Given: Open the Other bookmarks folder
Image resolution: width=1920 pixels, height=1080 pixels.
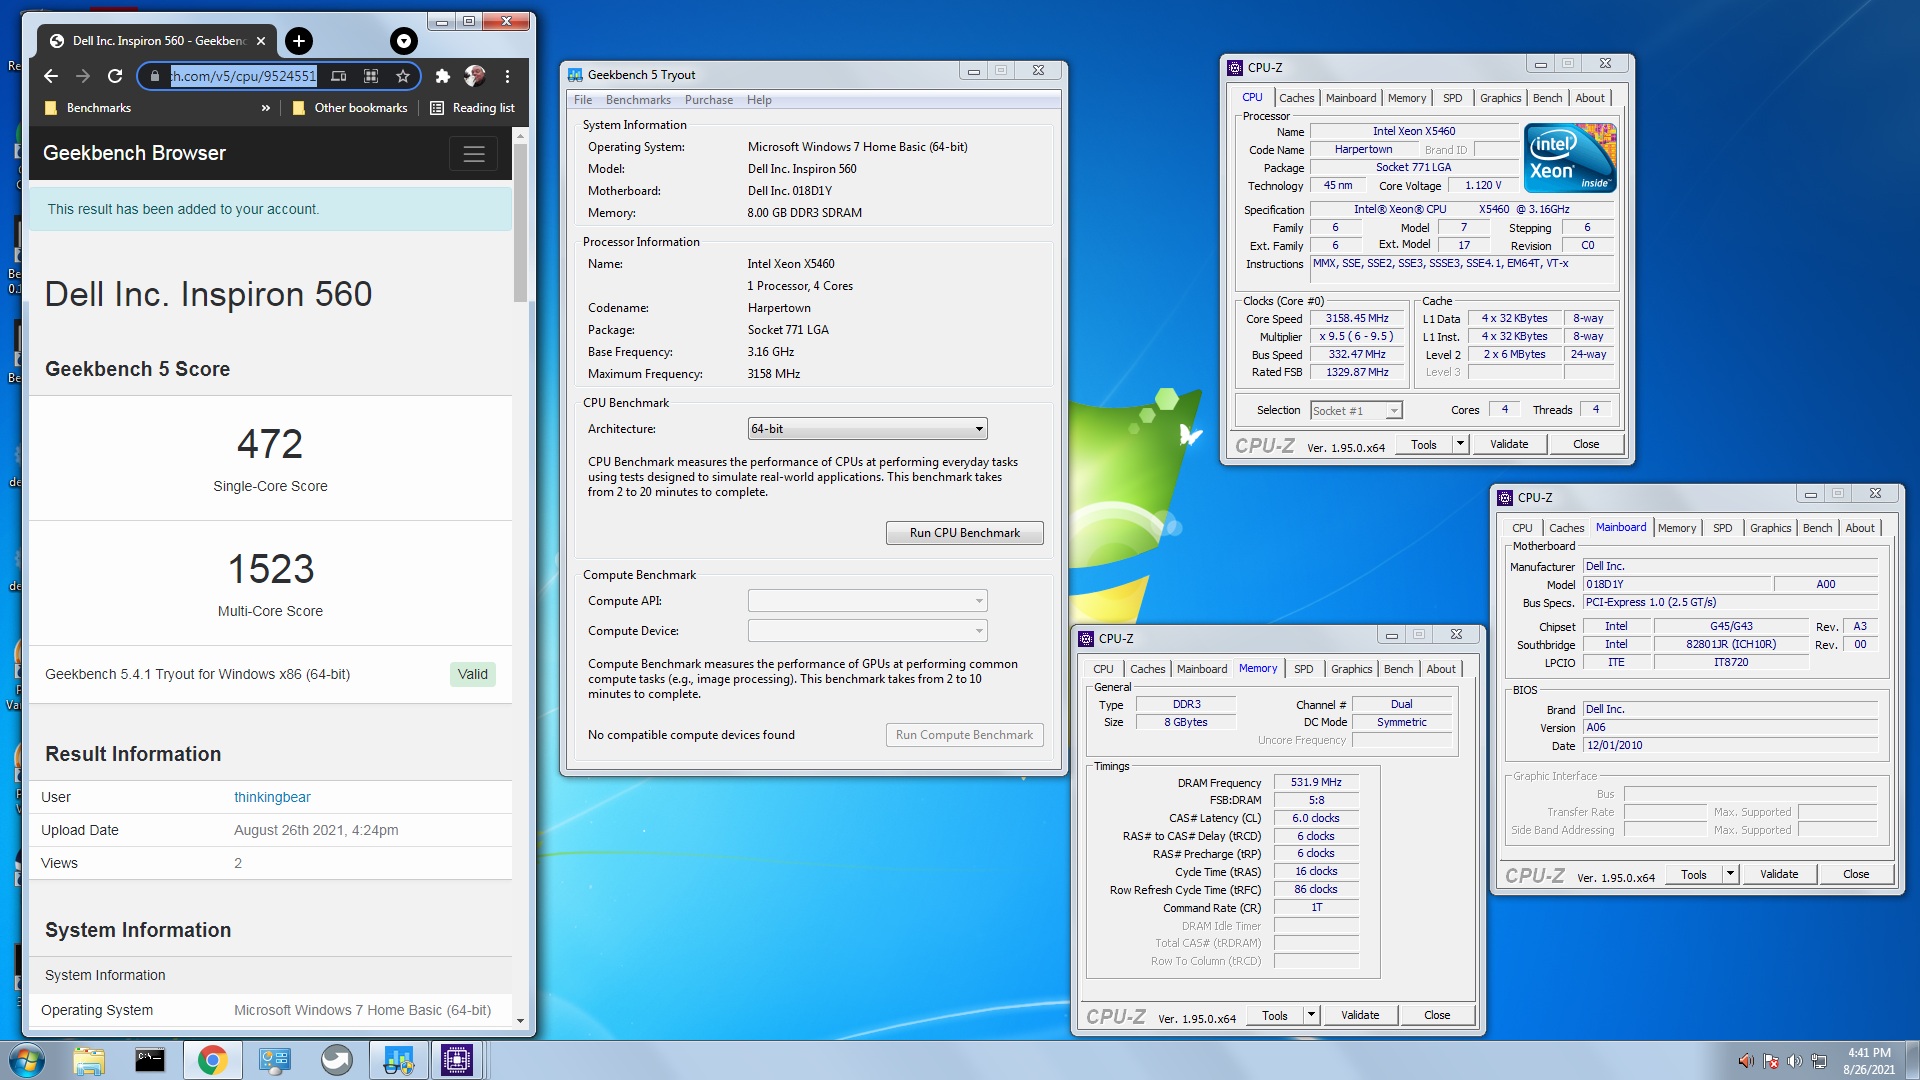Looking at the screenshot, I should tap(350, 108).
